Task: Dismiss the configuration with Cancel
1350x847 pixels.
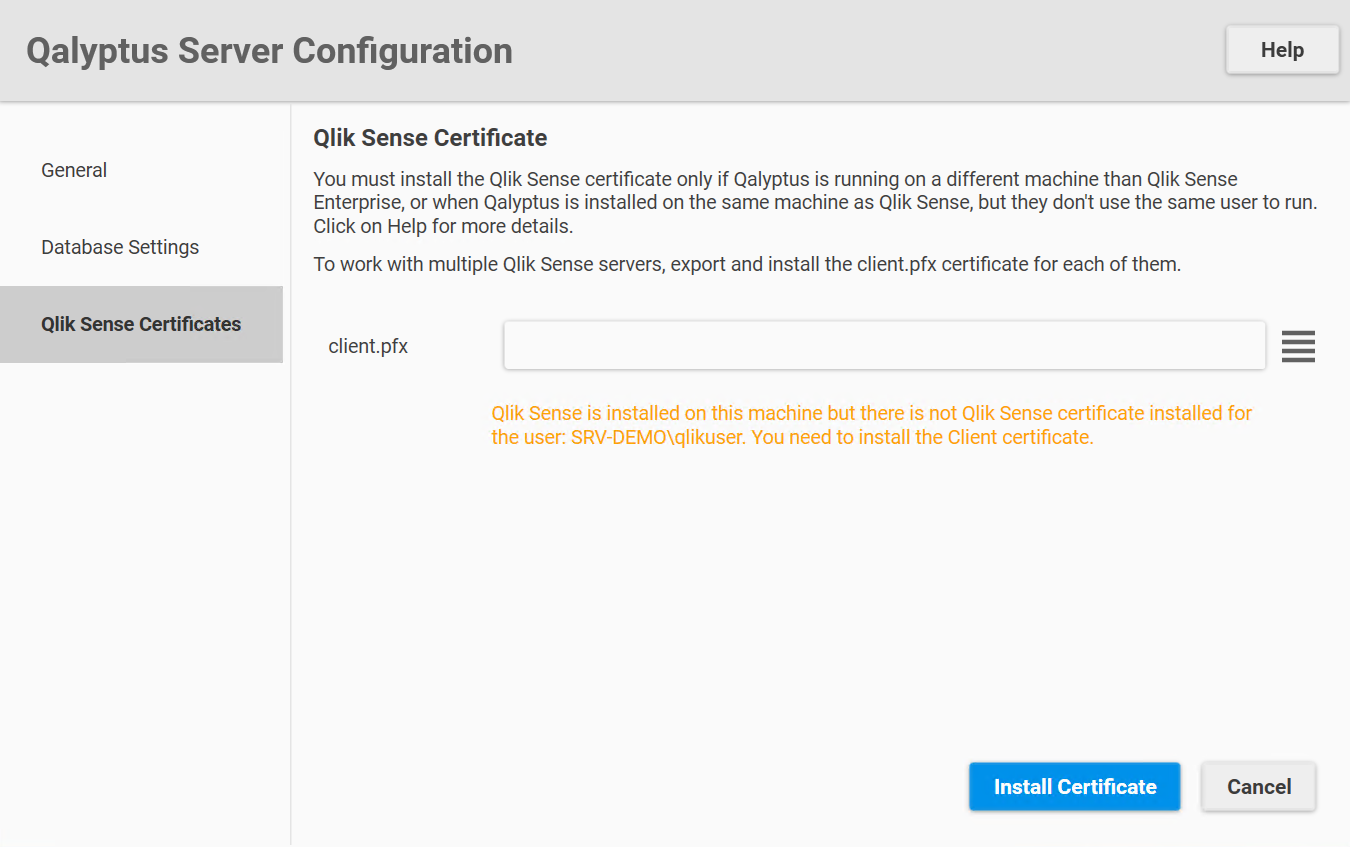Action: click(1258, 786)
